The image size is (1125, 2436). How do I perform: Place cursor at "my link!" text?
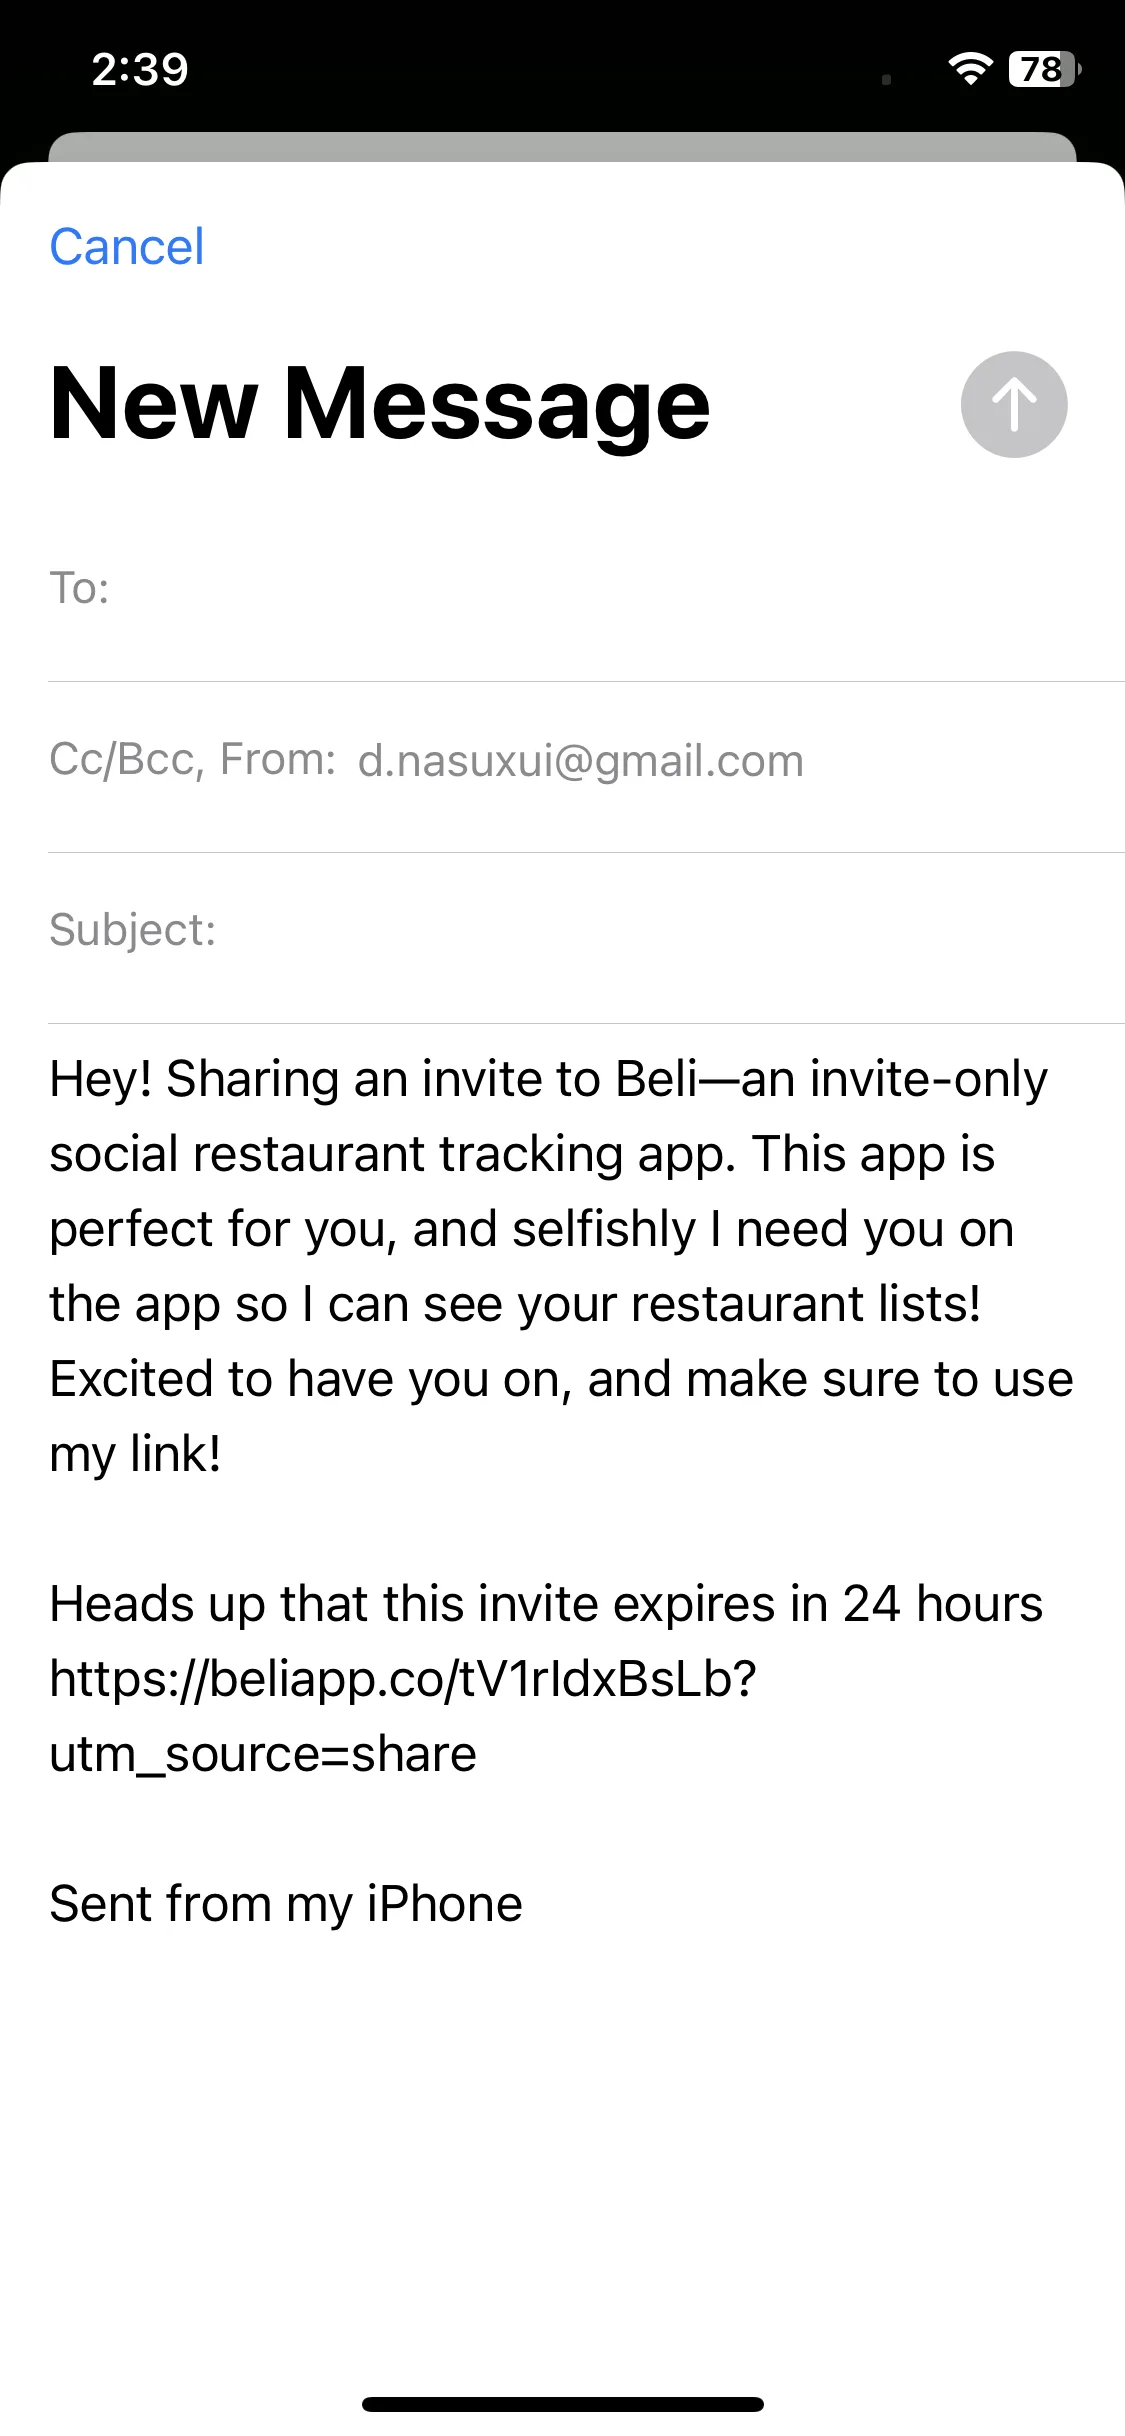(135, 1455)
